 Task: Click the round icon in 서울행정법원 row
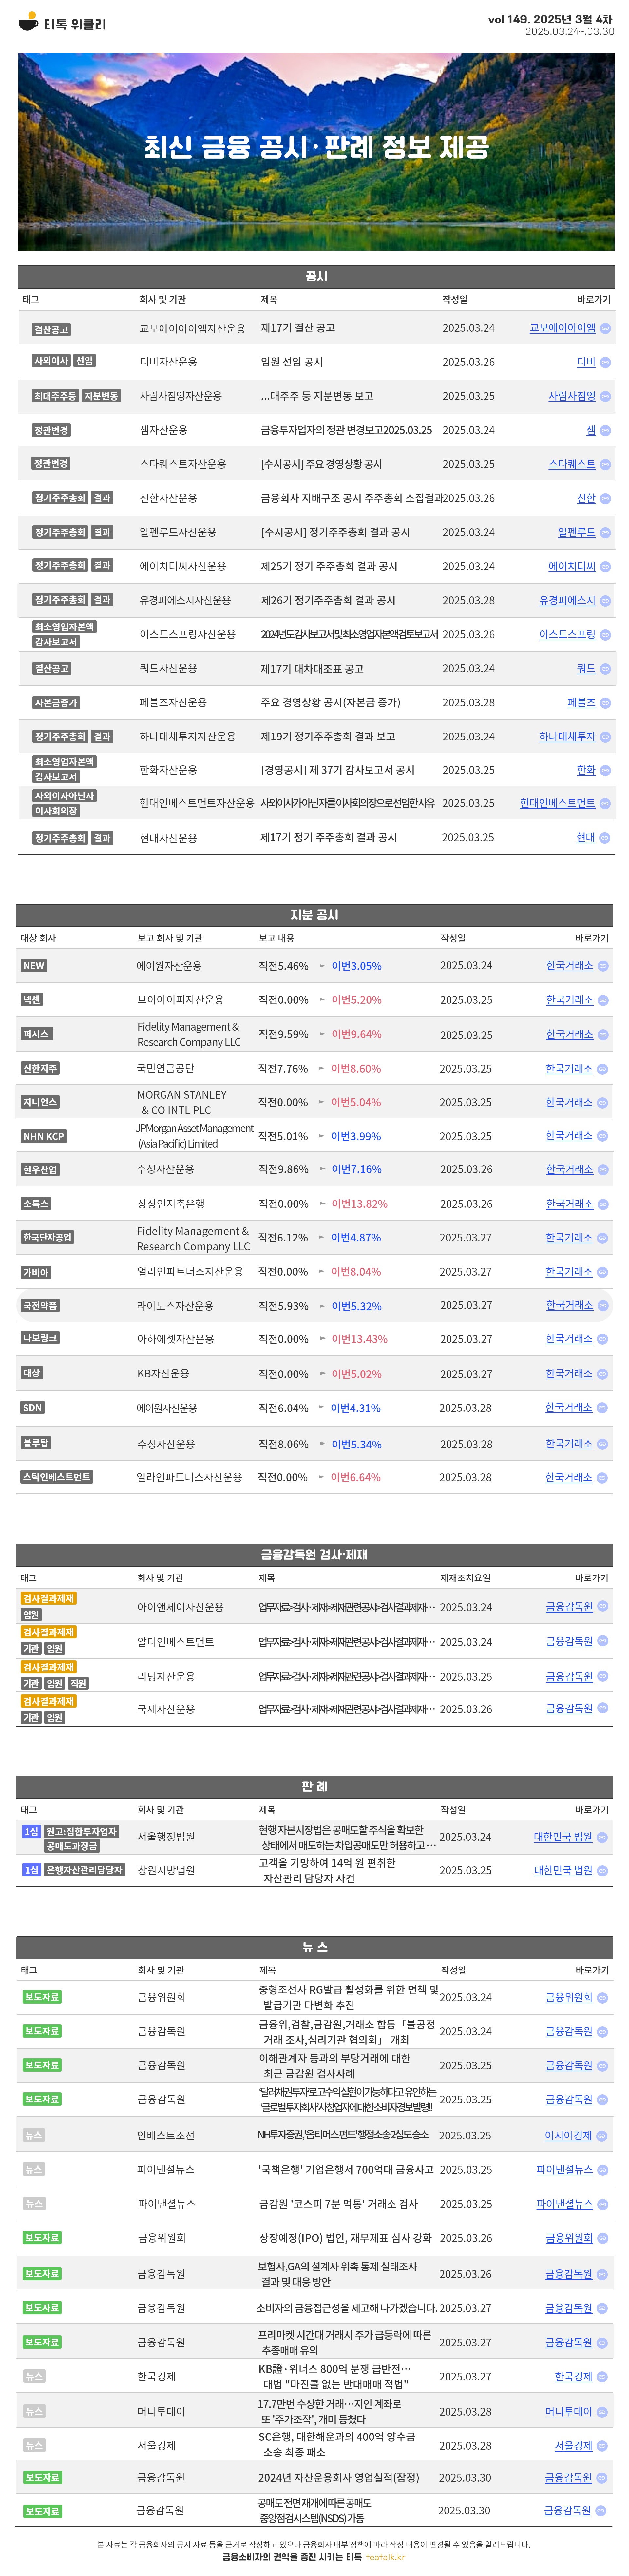click(603, 1837)
